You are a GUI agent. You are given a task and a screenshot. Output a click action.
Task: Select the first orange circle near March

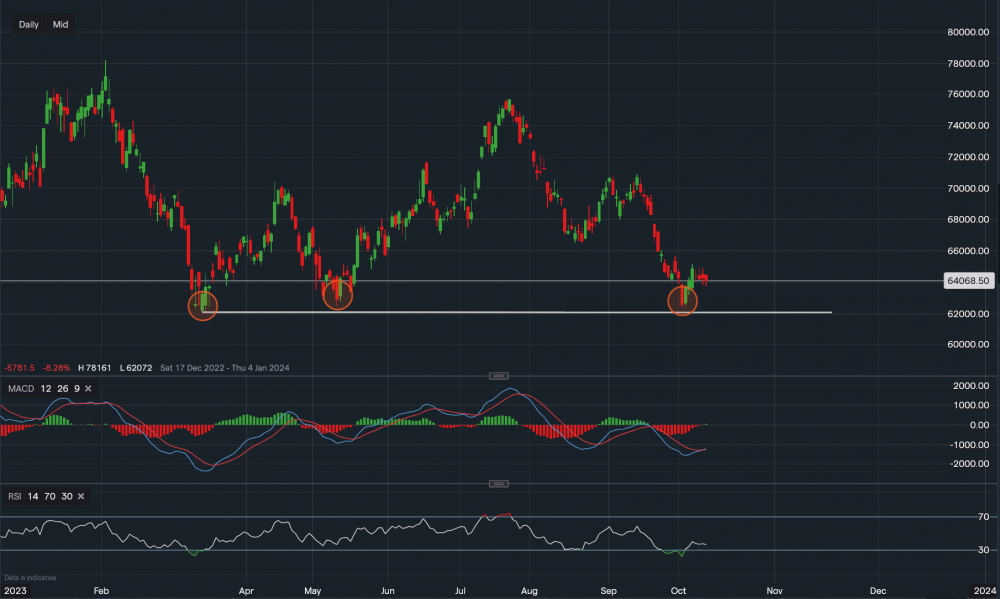click(x=202, y=305)
